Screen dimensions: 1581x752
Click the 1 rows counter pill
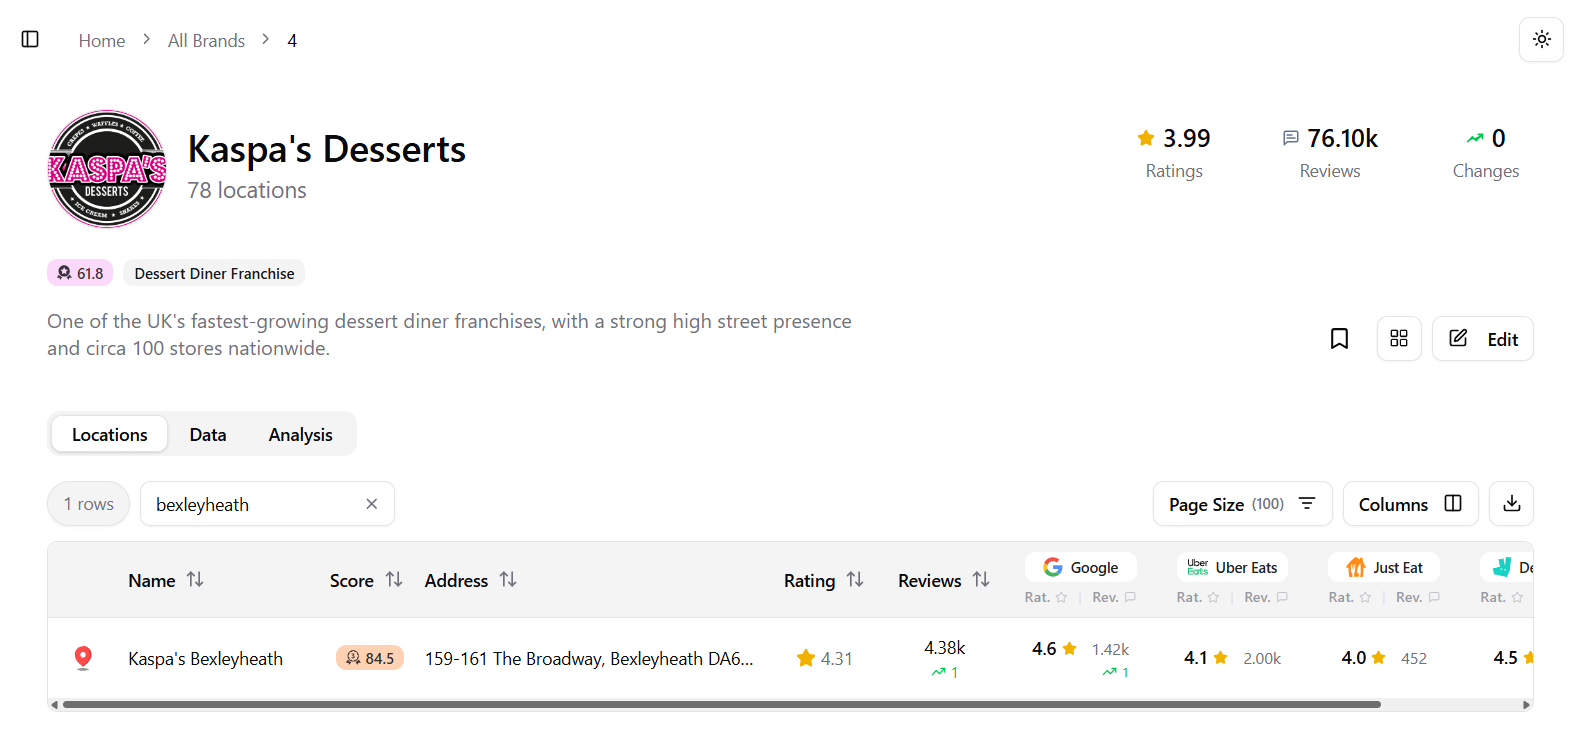click(x=89, y=504)
